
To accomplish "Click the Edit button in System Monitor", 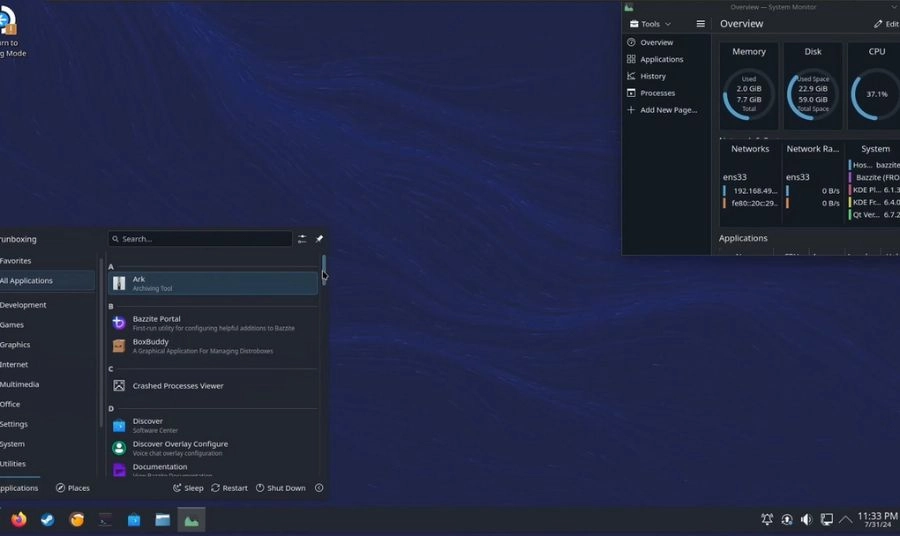I will coord(885,24).
